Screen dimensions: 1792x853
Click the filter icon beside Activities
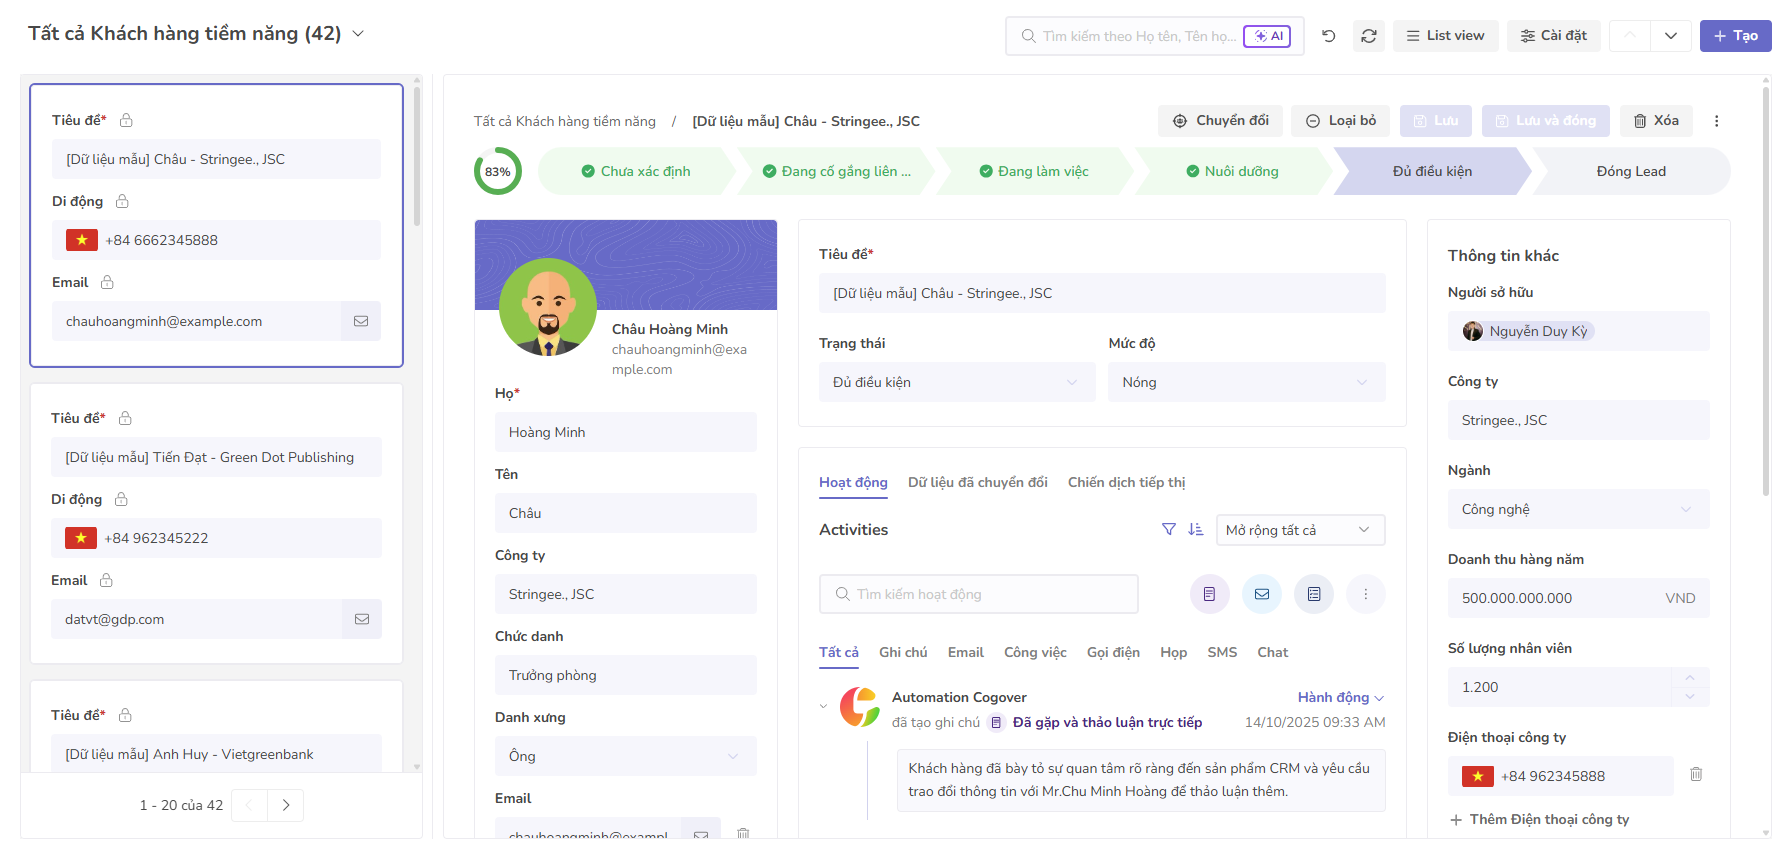[x=1168, y=529]
